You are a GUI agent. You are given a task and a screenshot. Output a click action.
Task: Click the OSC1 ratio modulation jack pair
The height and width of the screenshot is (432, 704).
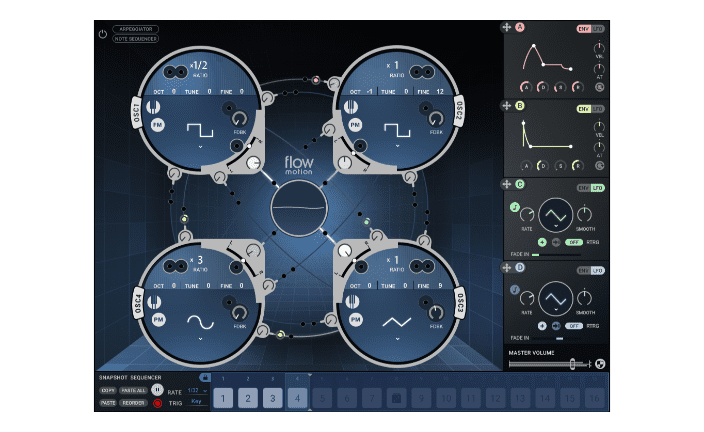tap(175, 72)
